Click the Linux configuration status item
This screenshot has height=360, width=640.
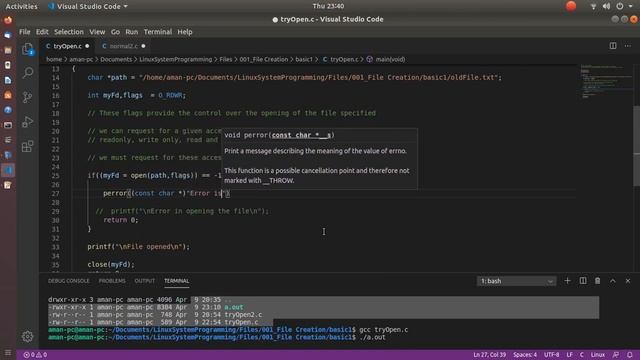tap(598, 355)
